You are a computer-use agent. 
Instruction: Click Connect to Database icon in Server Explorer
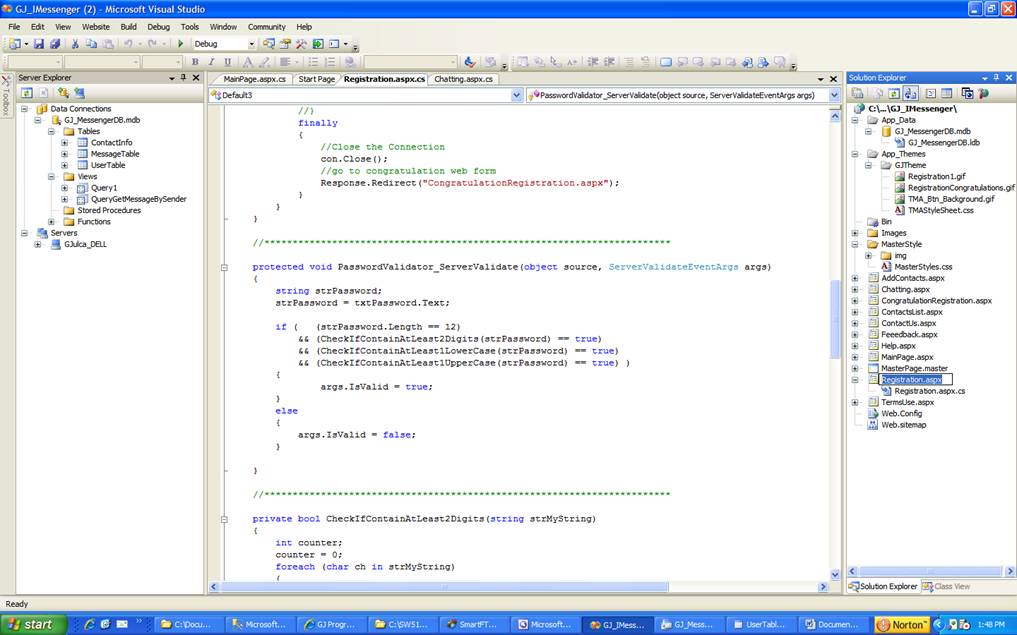tap(62, 93)
